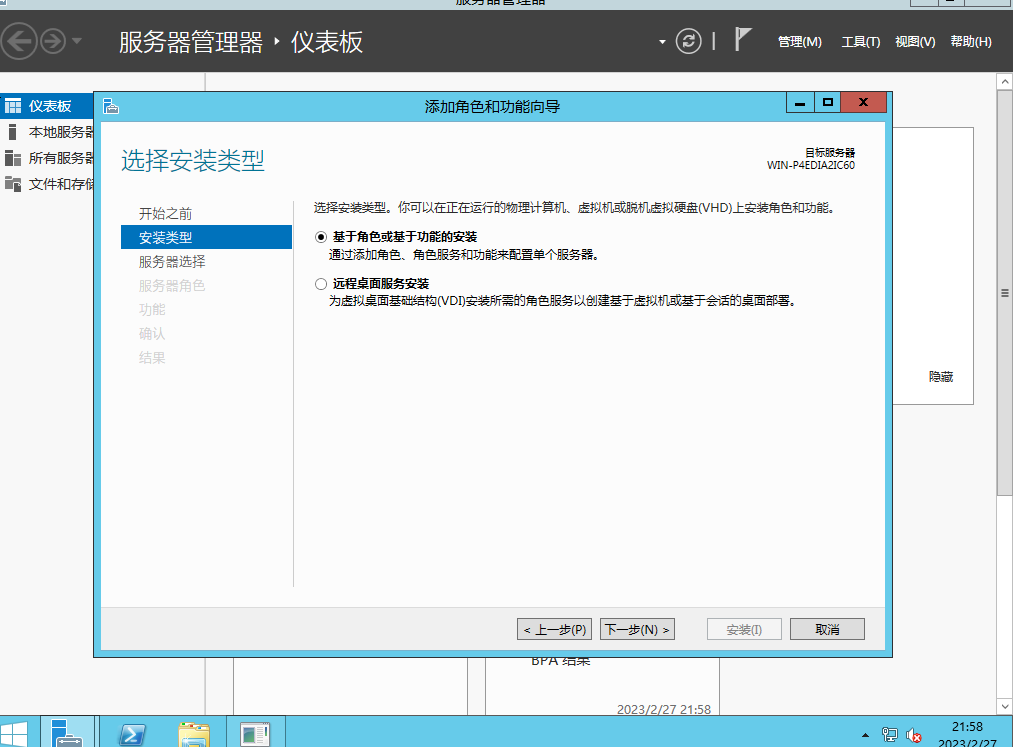Choose 远程桌面服务安装 radio option
This screenshot has width=1013, height=747.
321,284
